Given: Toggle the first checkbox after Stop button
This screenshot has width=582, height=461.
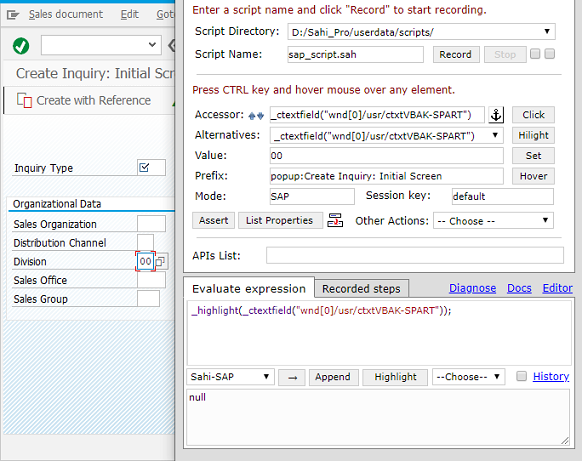Looking at the screenshot, I should (535, 54).
